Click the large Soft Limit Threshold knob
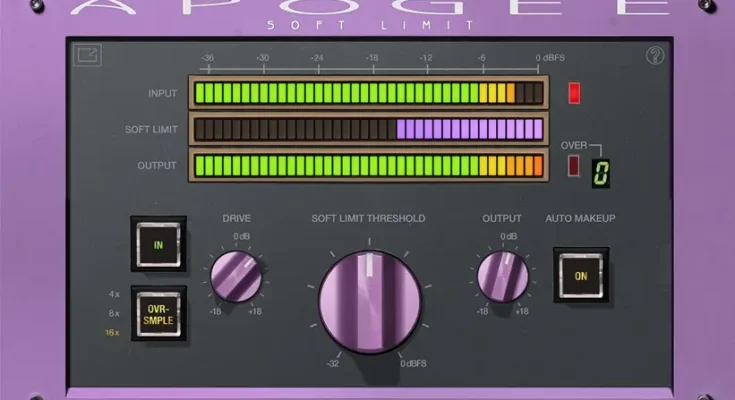This screenshot has width=735, height=400. pos(367,301)
